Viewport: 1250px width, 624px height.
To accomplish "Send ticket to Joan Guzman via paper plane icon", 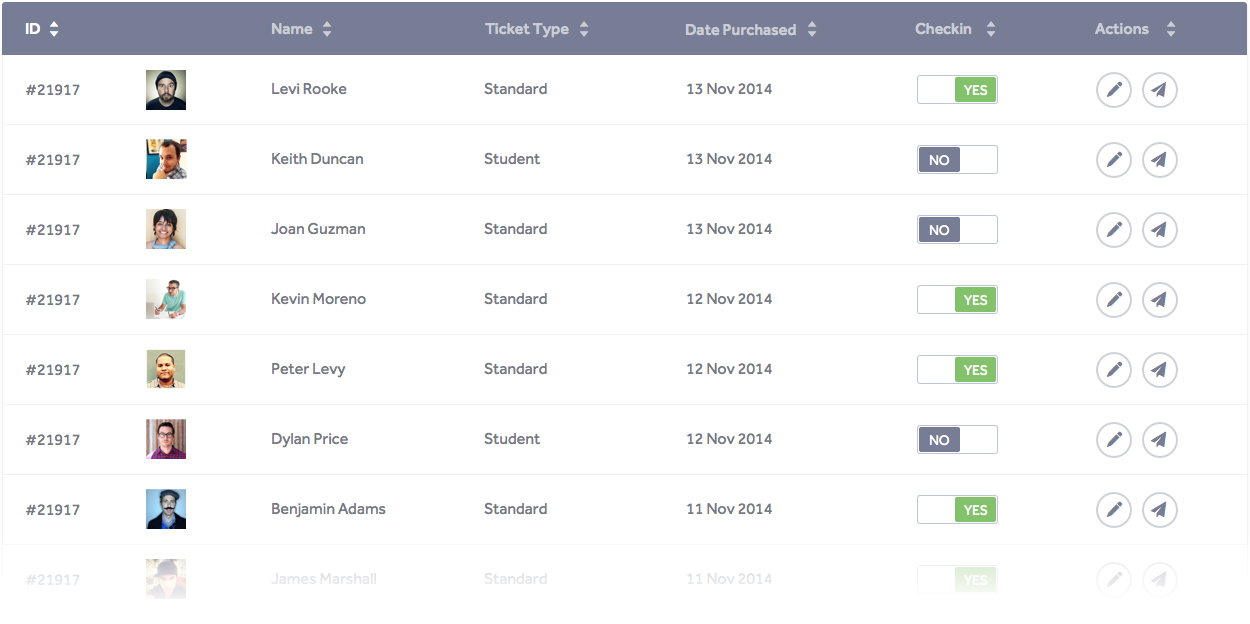I will (x=1160, y=230).
